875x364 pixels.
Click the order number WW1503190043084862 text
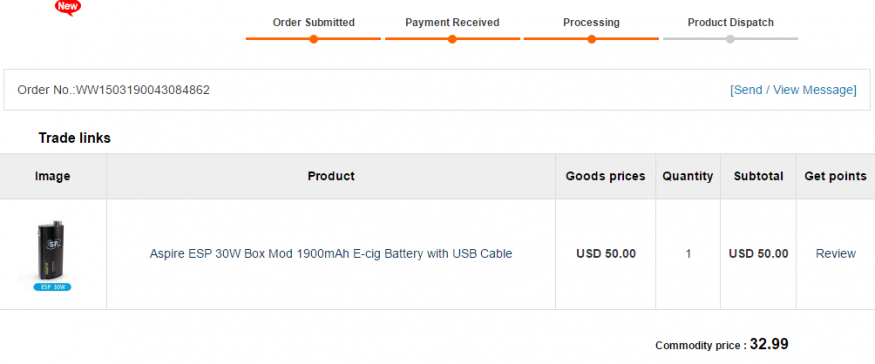(x=143, y=90)
